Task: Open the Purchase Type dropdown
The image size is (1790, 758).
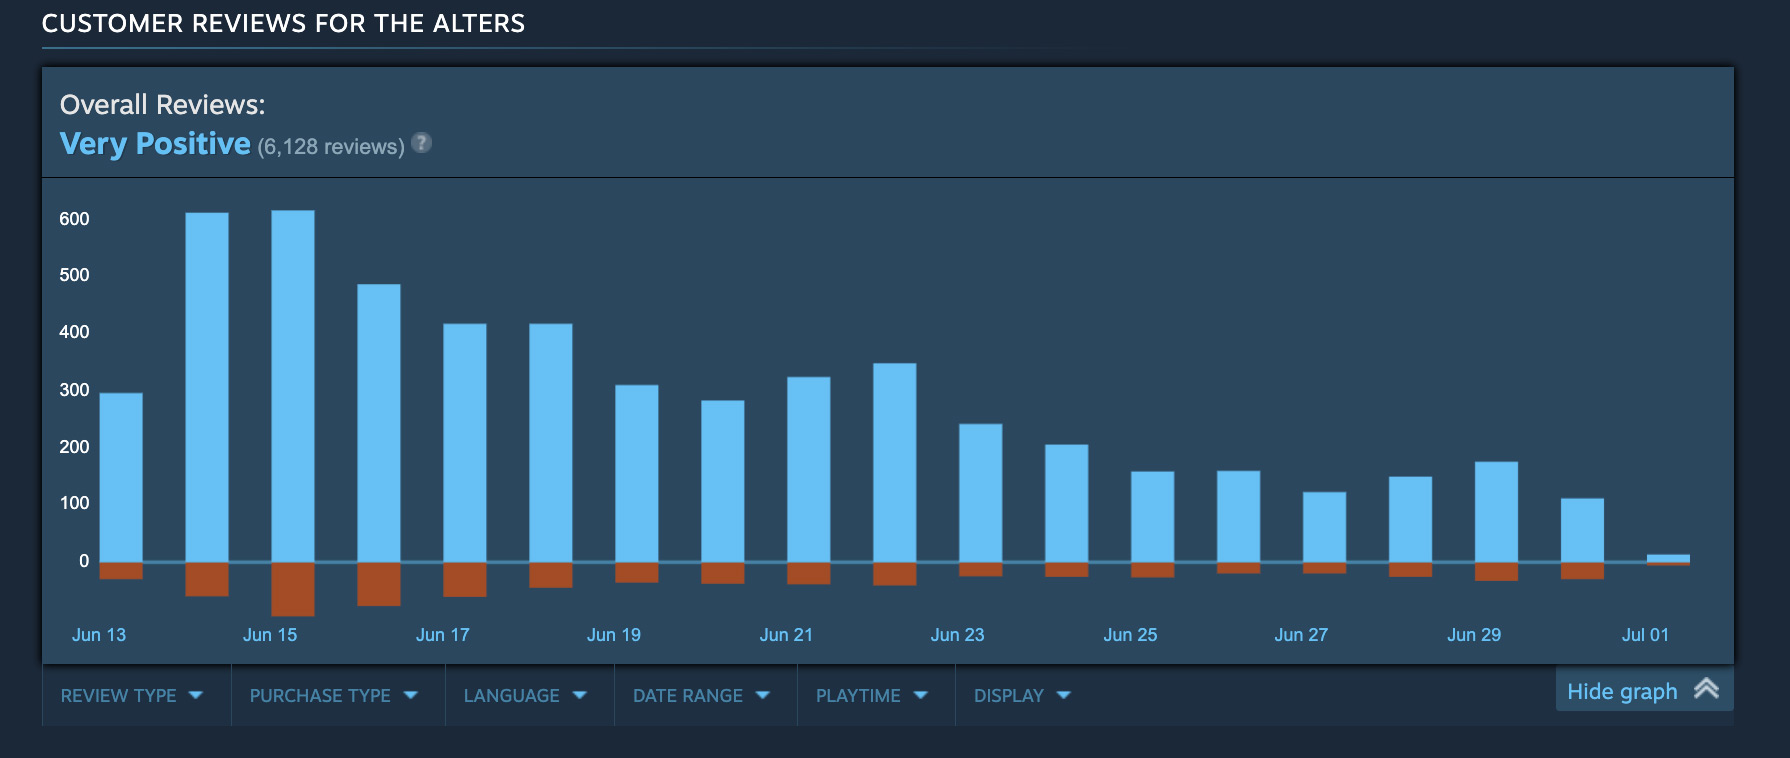Action: (x=334, y=695)
